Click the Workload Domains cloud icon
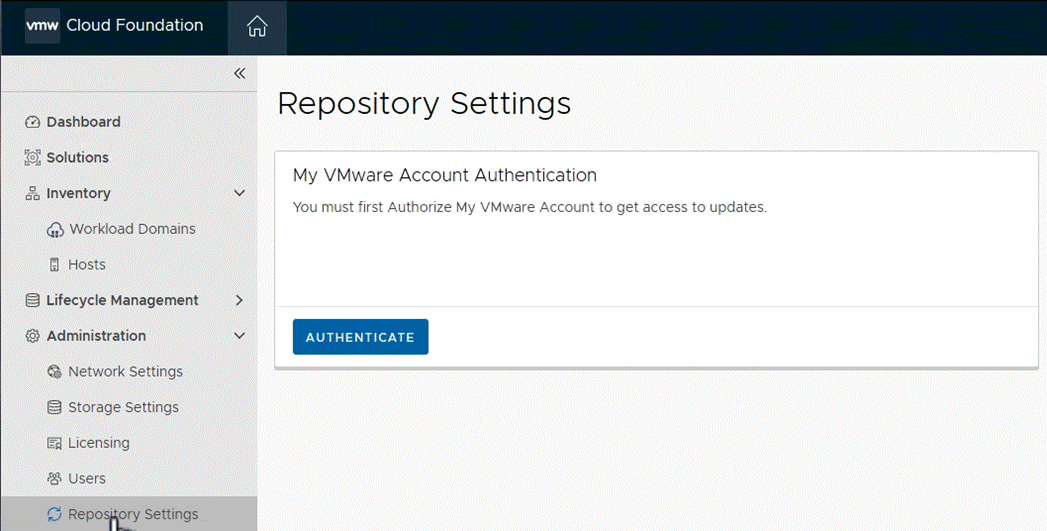Screen dimensions: 1047x531 (55, 229)
